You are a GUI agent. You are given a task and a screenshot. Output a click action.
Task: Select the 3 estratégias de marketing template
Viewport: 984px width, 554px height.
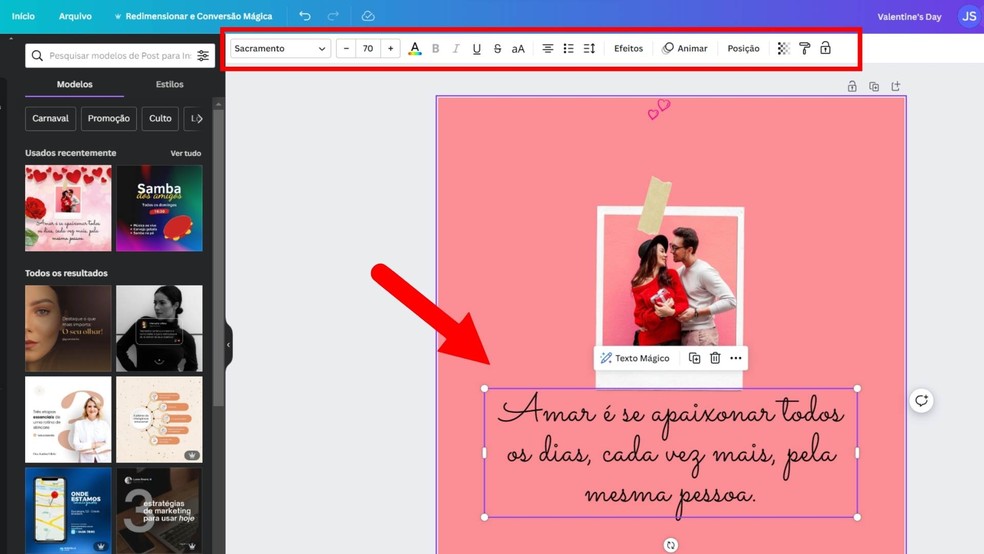pyautogui.click(x=159, y=510)
